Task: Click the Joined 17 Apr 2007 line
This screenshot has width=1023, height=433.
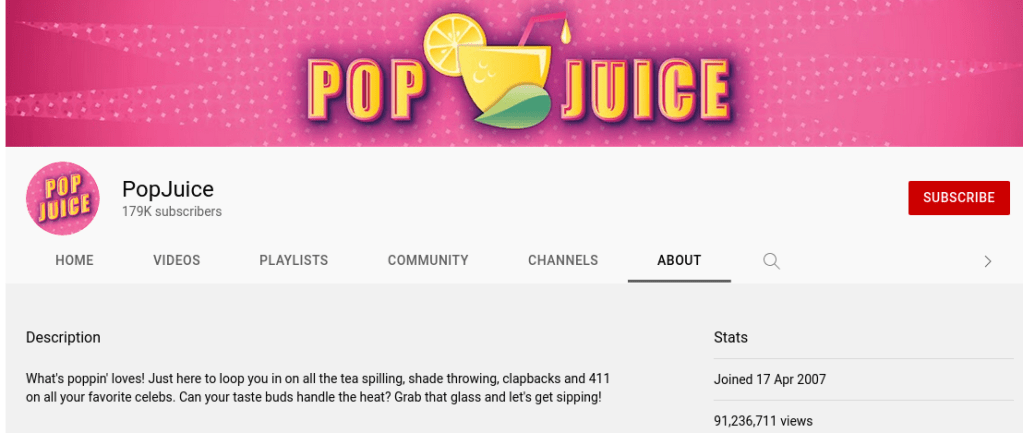Action: (x=770, y=380)
